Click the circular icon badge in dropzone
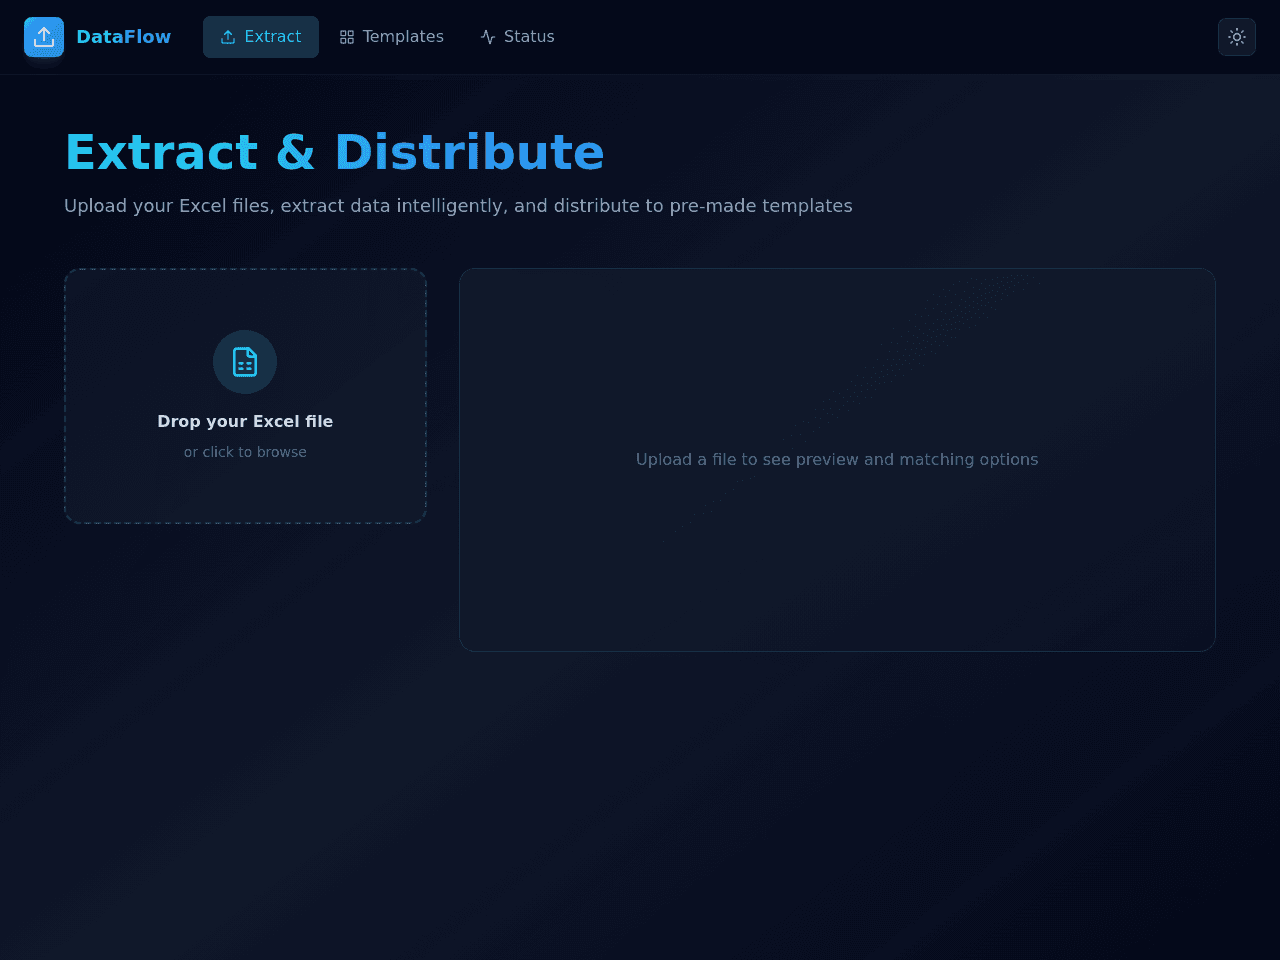Screen dimensions: 1280x960 pyautogui.click(x=245, y=362)
